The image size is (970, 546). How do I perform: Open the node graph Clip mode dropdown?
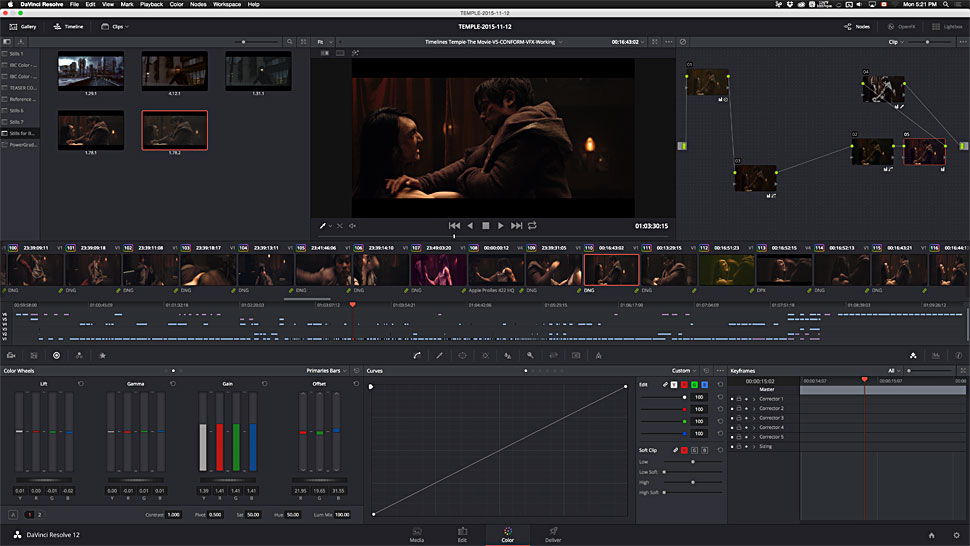tap(896, 42)
